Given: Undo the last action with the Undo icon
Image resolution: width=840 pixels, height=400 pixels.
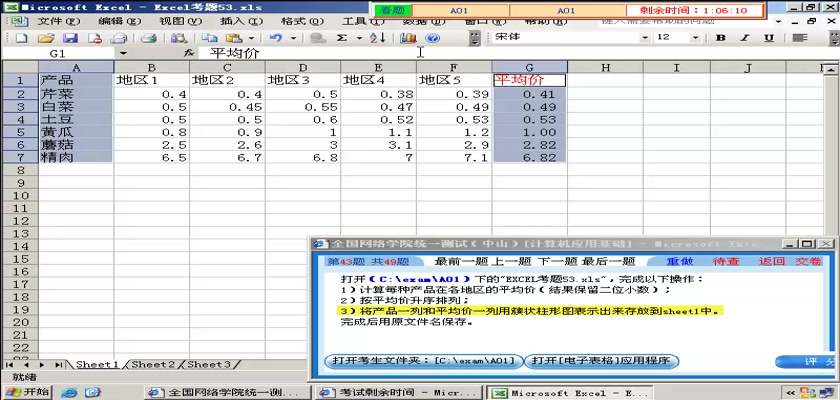Looking at the screenshot, I should click(275, 38).
